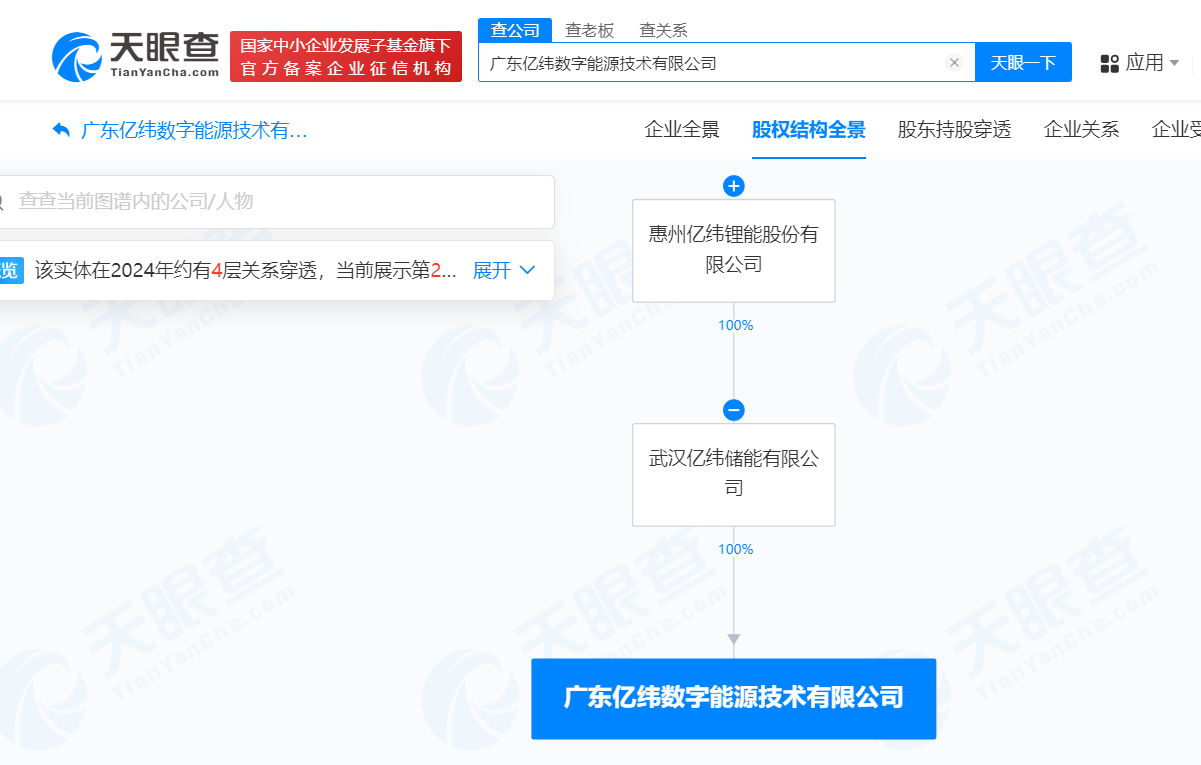
Task: Click the apps grid icon
Action: pos(1109,64)
